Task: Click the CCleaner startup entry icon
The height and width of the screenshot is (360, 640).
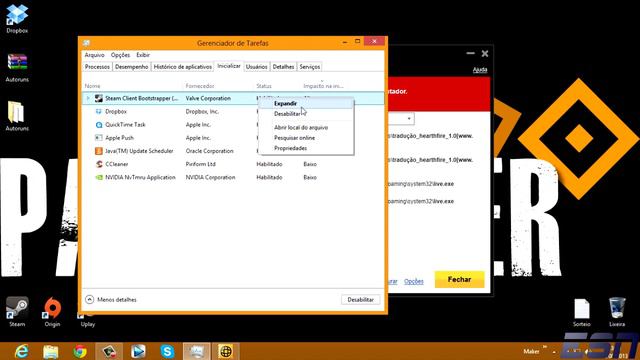Action: (98, 164)
